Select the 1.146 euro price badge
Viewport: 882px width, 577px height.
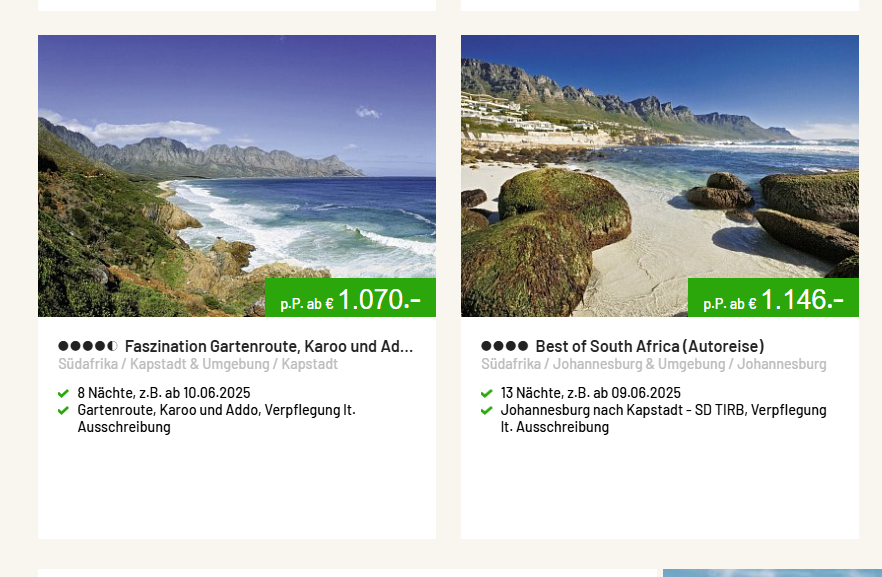point(773,298)
